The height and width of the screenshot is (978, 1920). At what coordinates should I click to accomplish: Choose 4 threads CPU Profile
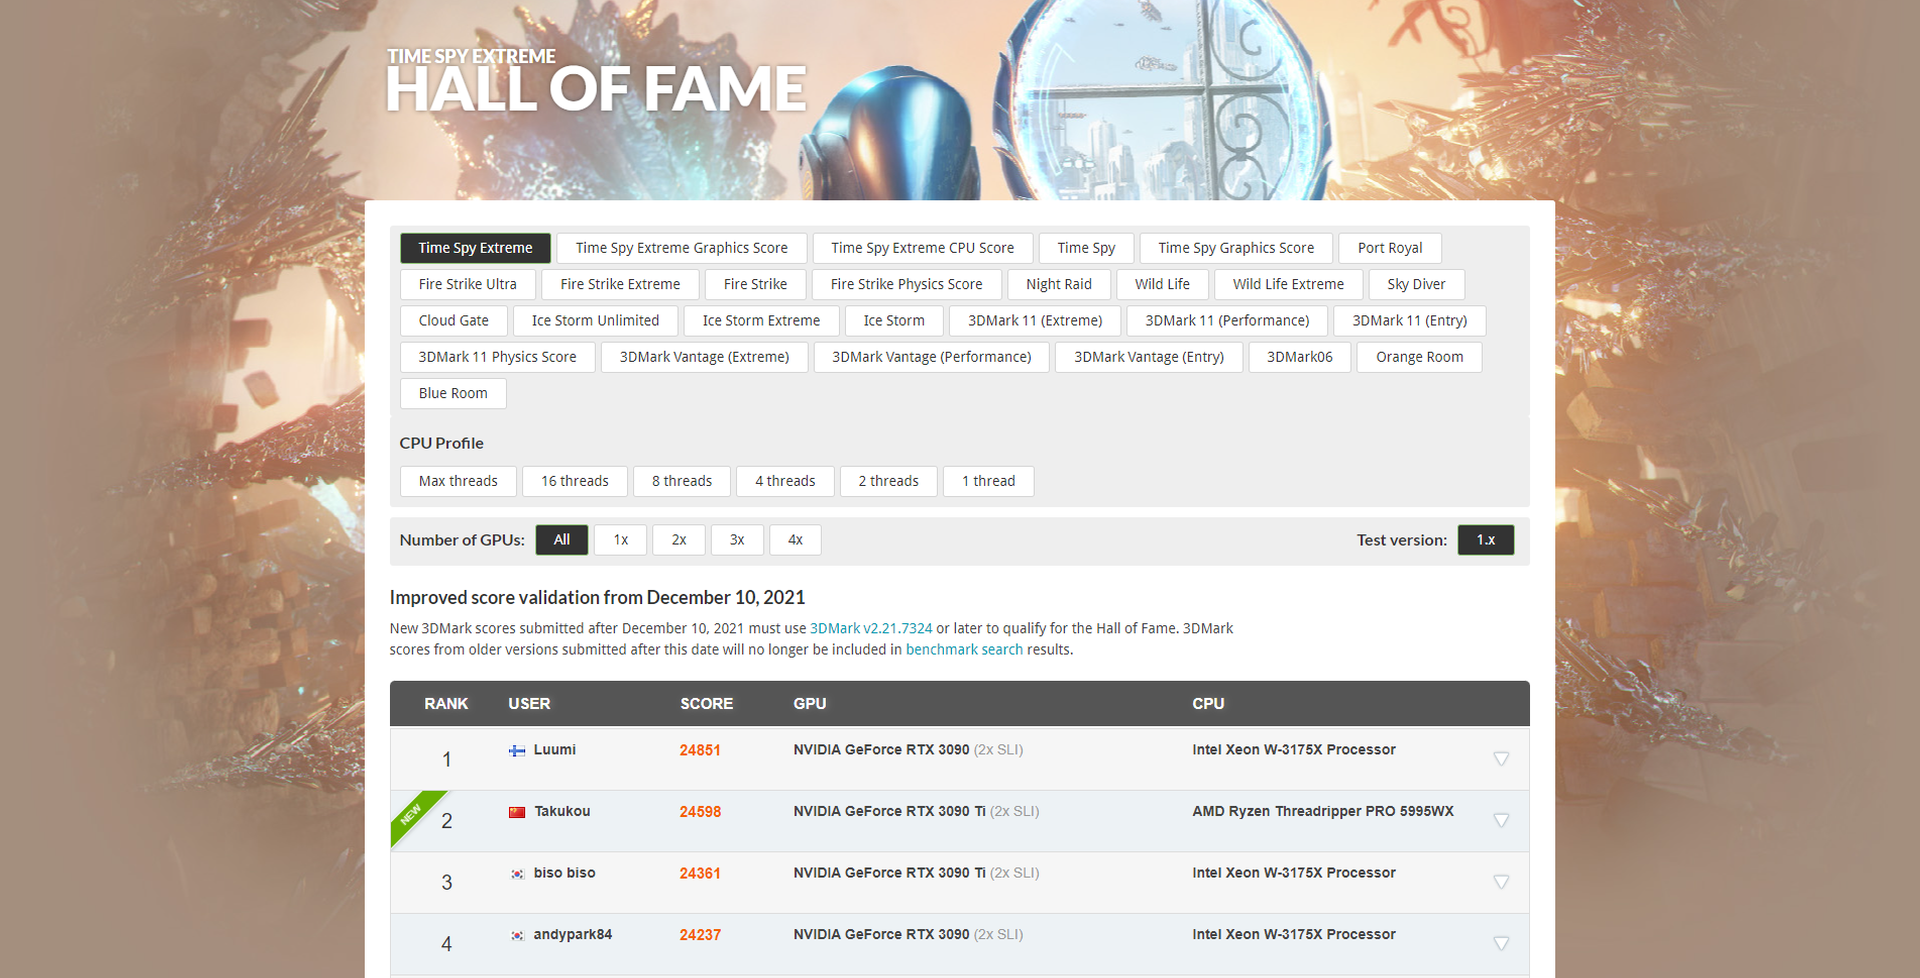click(785, 481)
